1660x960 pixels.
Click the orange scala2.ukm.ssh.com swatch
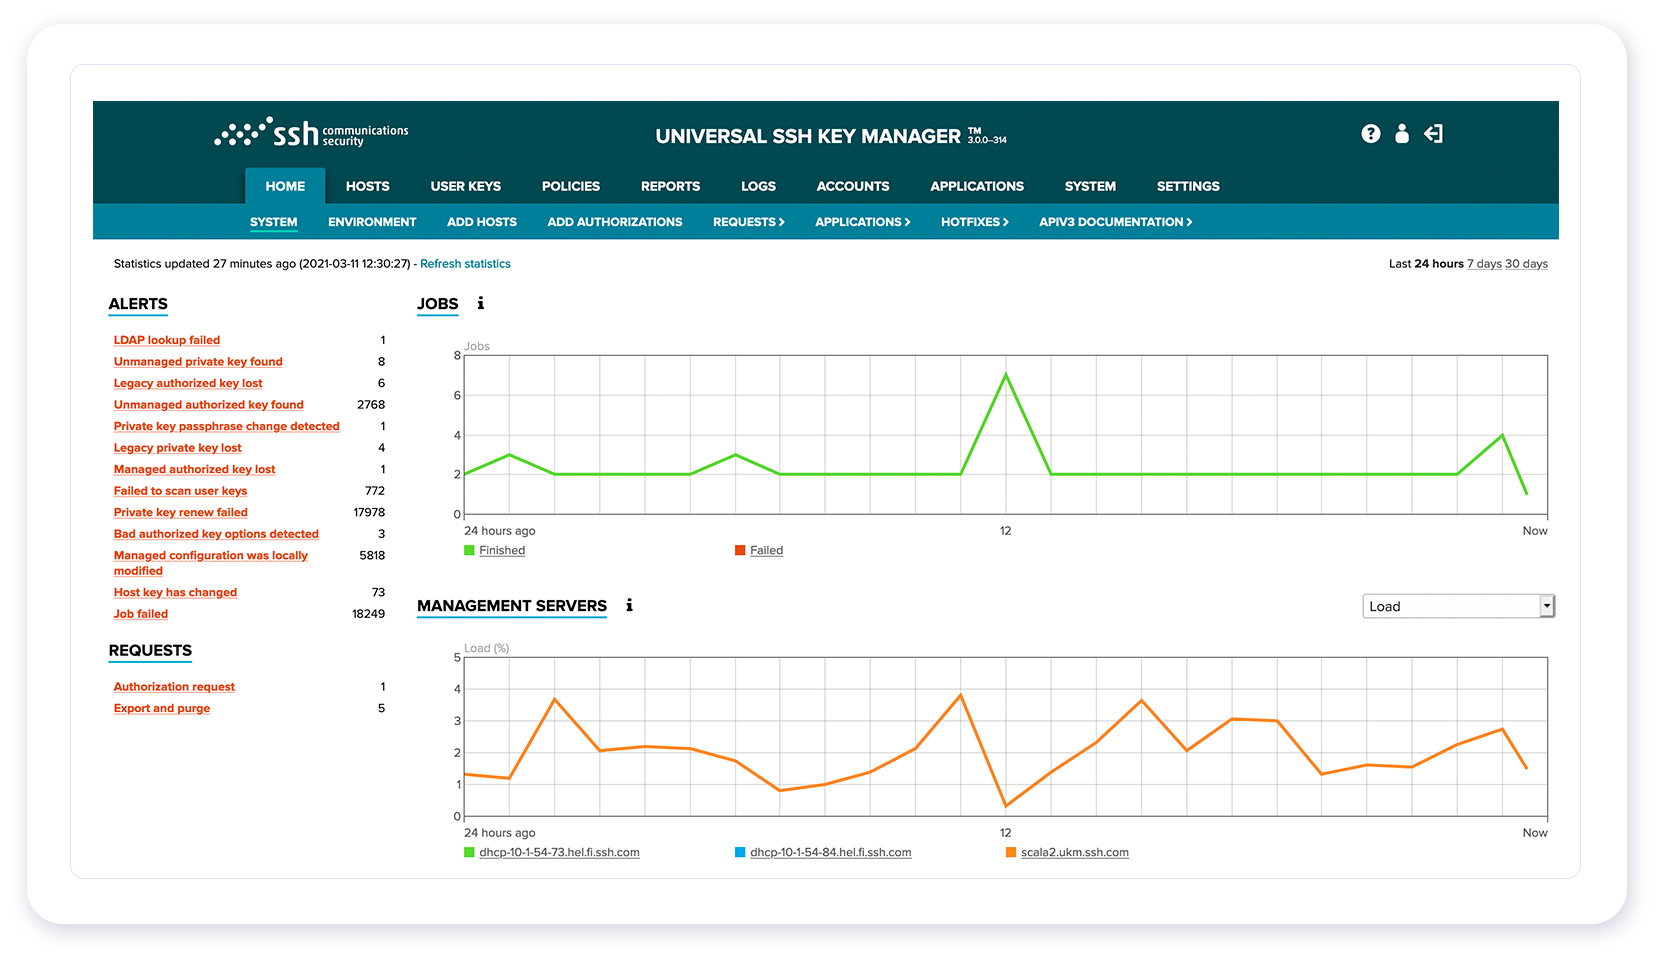click(1011, 852)
